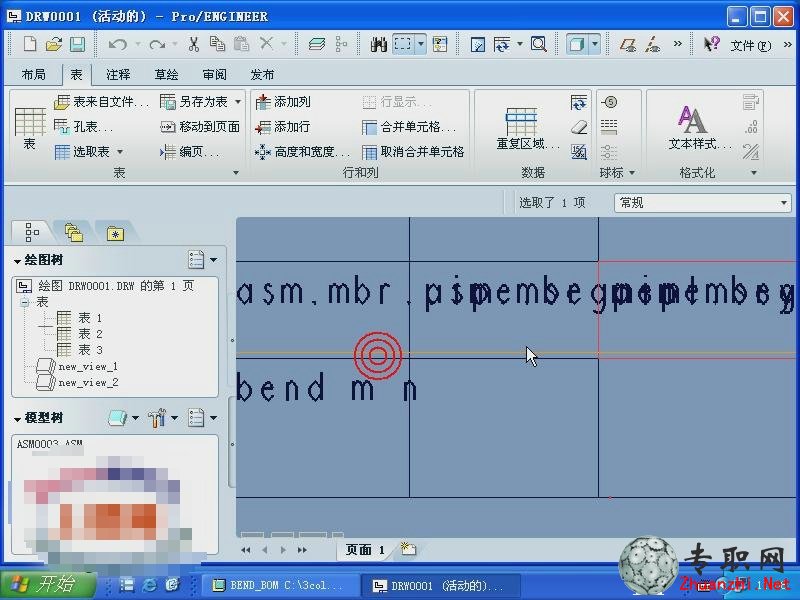Expand the 另存为表 dropdown arrow
Image resolution: width=800 pixels, height=600 pixels.
(238, 102)
